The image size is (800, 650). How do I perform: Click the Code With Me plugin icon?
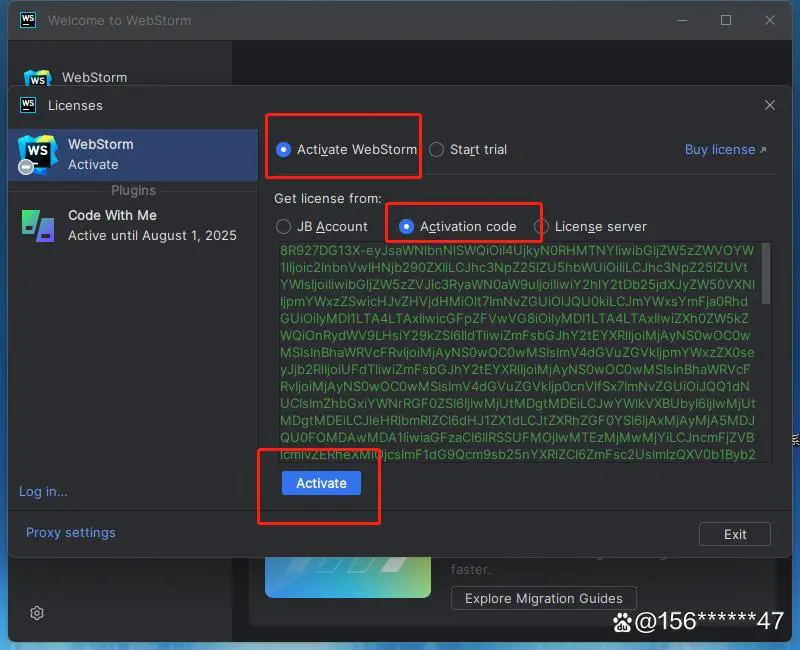[x=37, y=225]
